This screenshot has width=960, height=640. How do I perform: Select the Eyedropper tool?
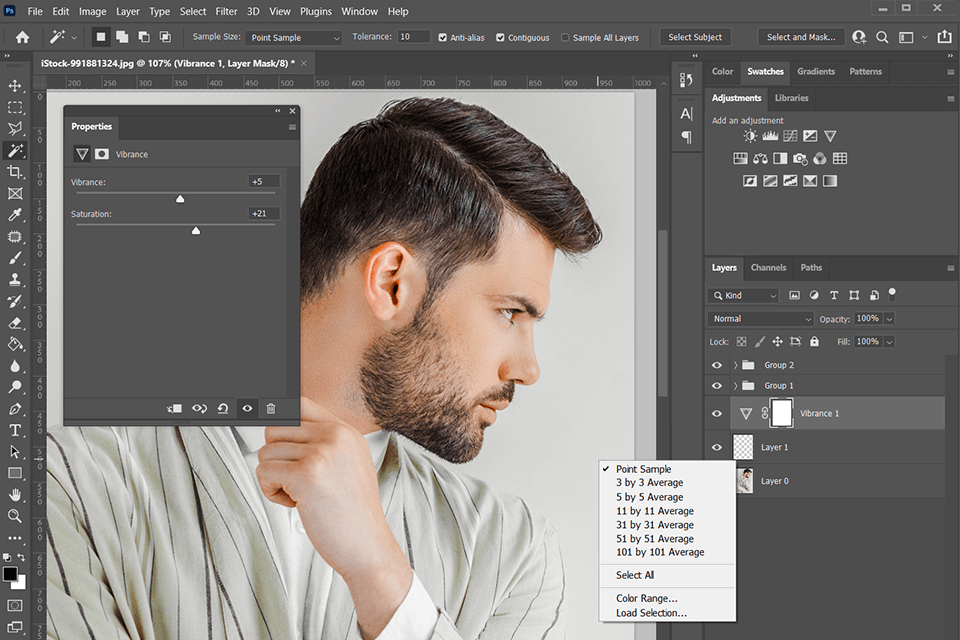(x=15, y=215)
